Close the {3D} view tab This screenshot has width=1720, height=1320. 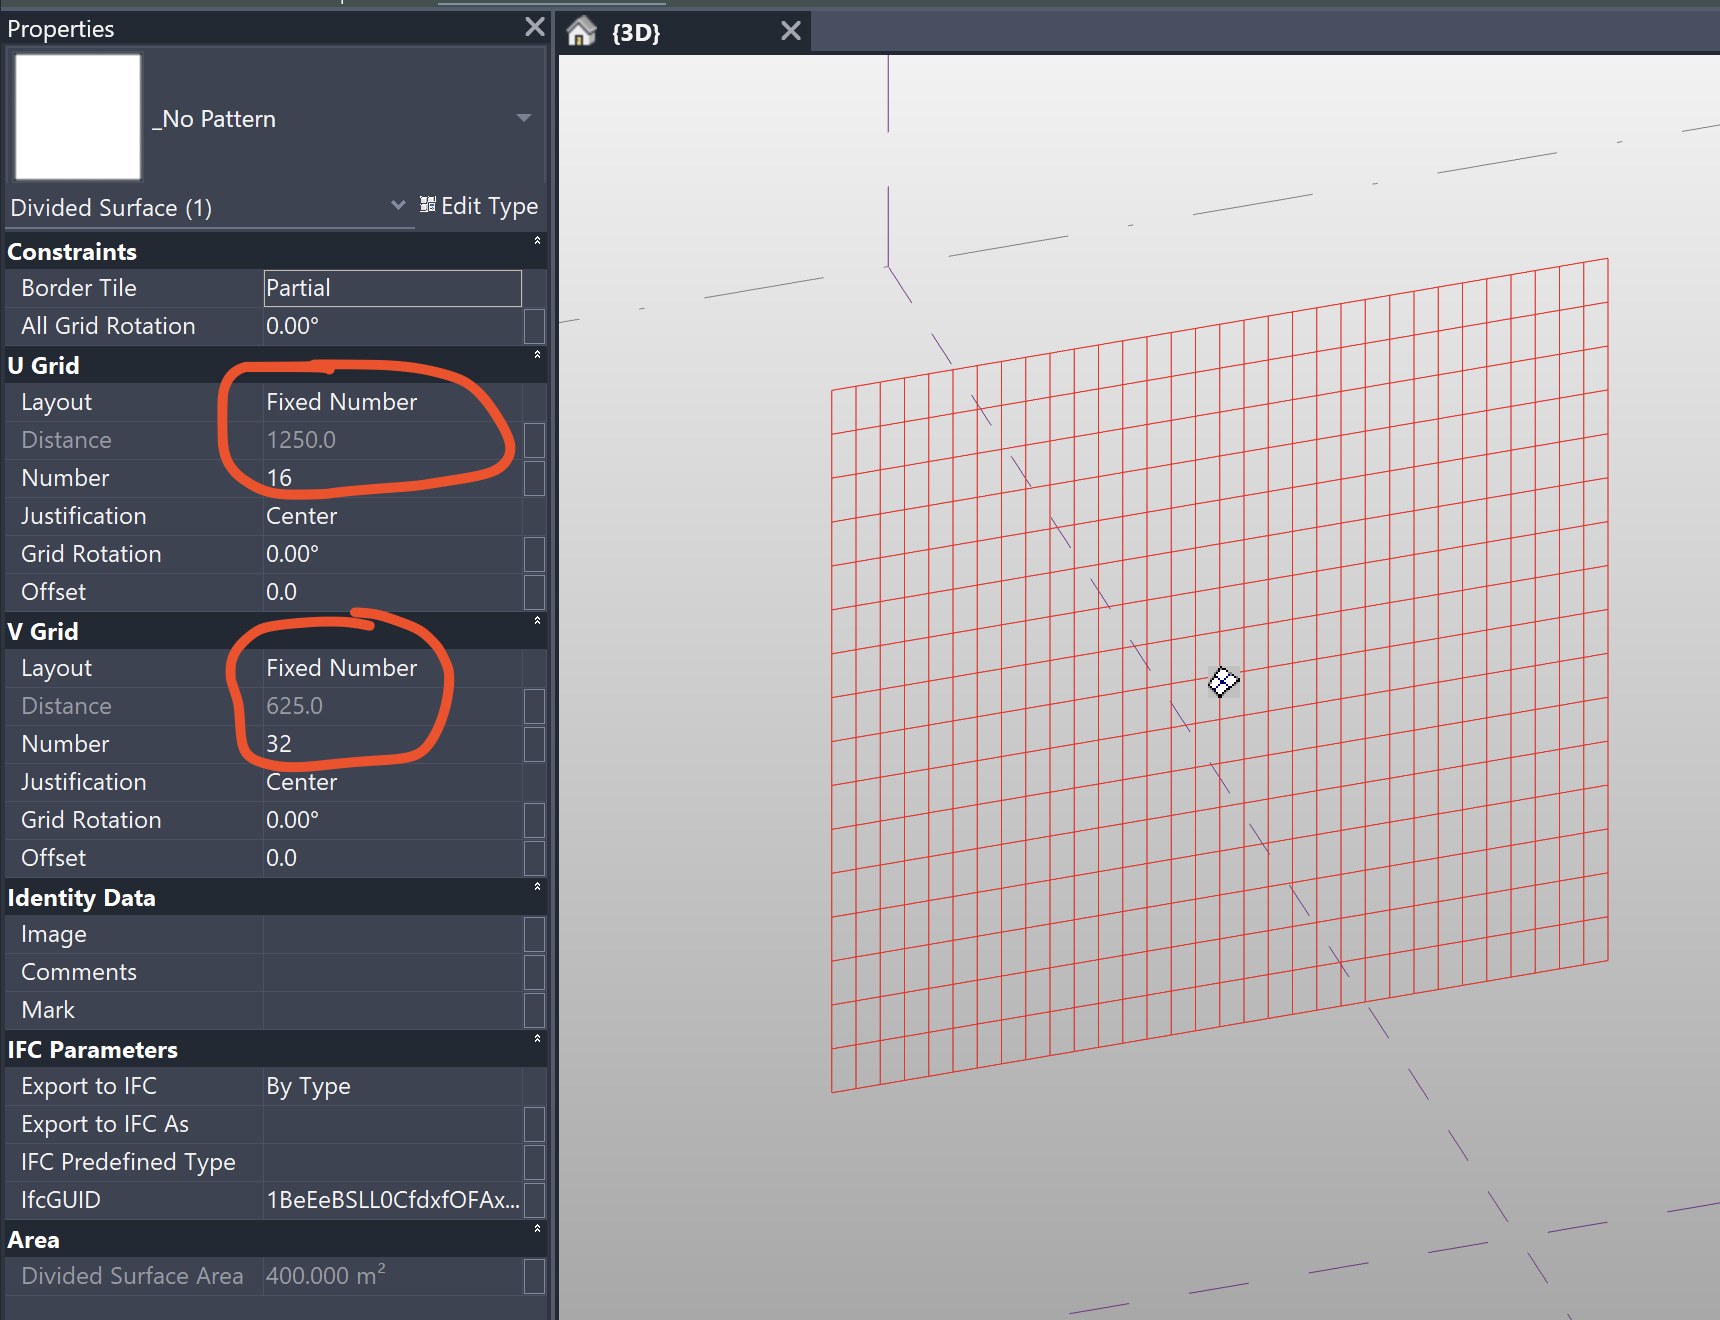[x=790, y=31]
